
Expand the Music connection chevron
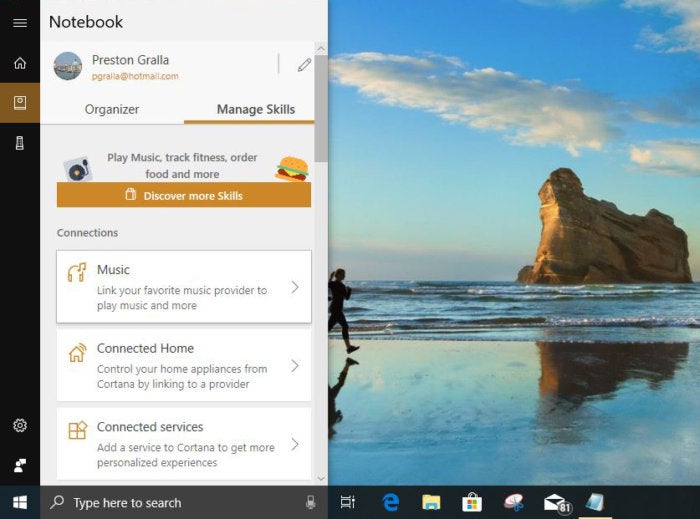pos(295,287)
